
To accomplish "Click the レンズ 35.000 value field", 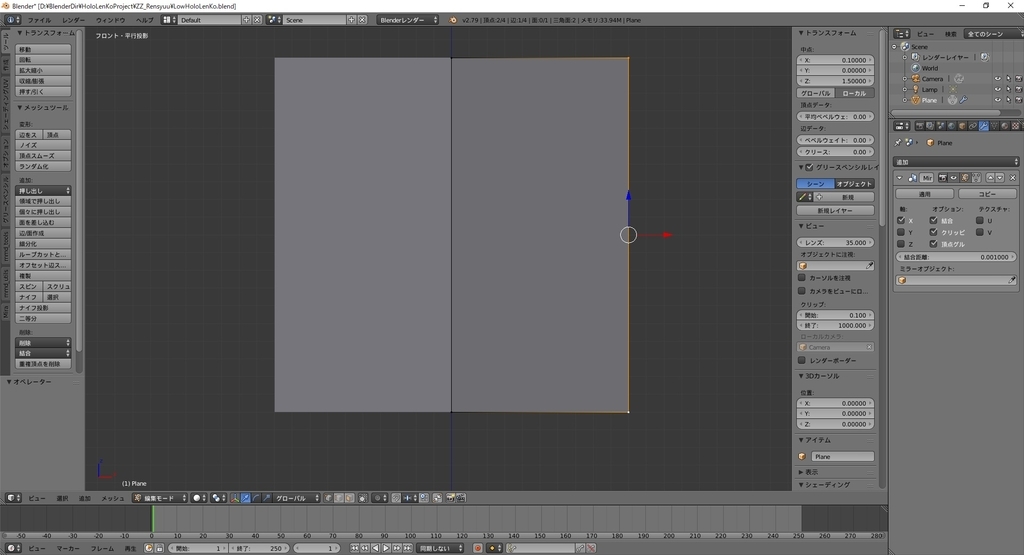I will tap(835, 242).
